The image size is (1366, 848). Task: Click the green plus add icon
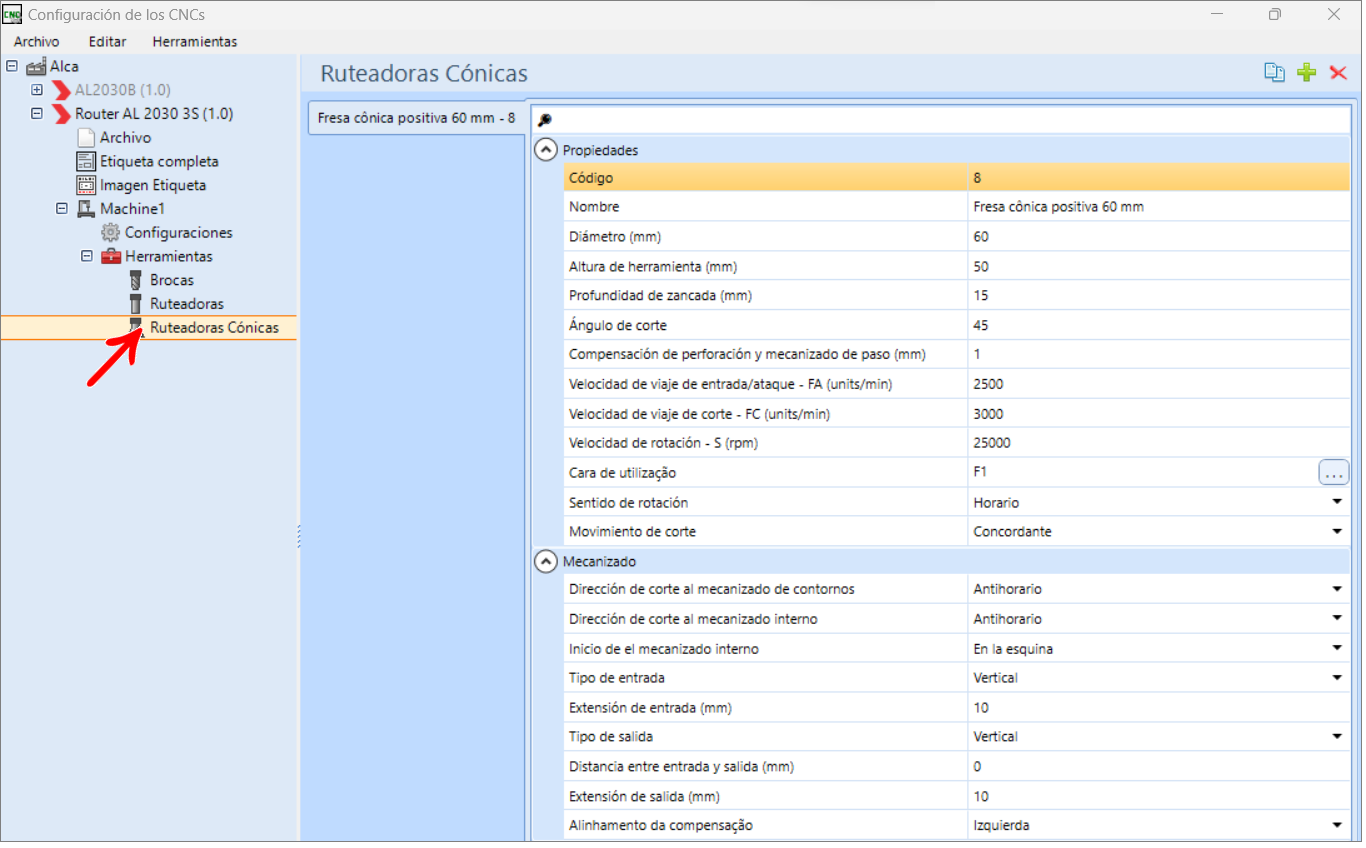tap(1306, 72)
